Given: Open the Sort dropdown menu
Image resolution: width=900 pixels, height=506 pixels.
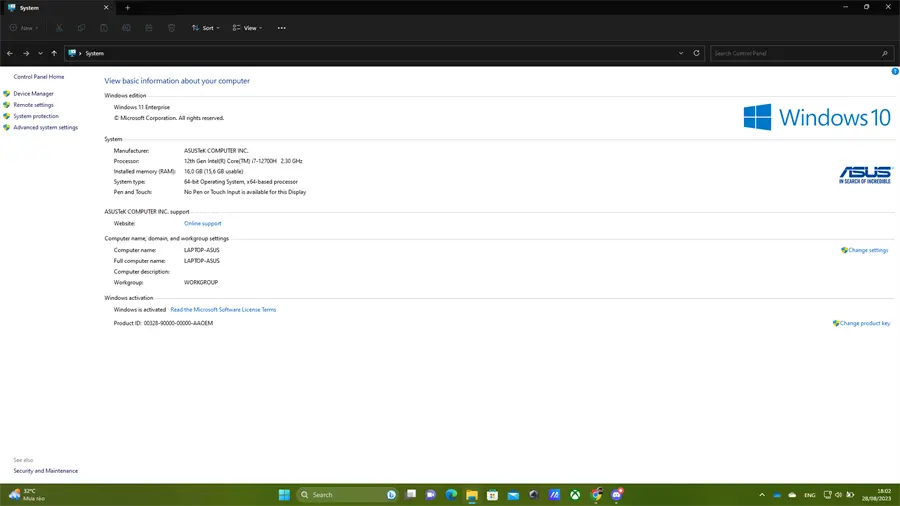Looking at the screenshot, I should click(x=205, y=28).
